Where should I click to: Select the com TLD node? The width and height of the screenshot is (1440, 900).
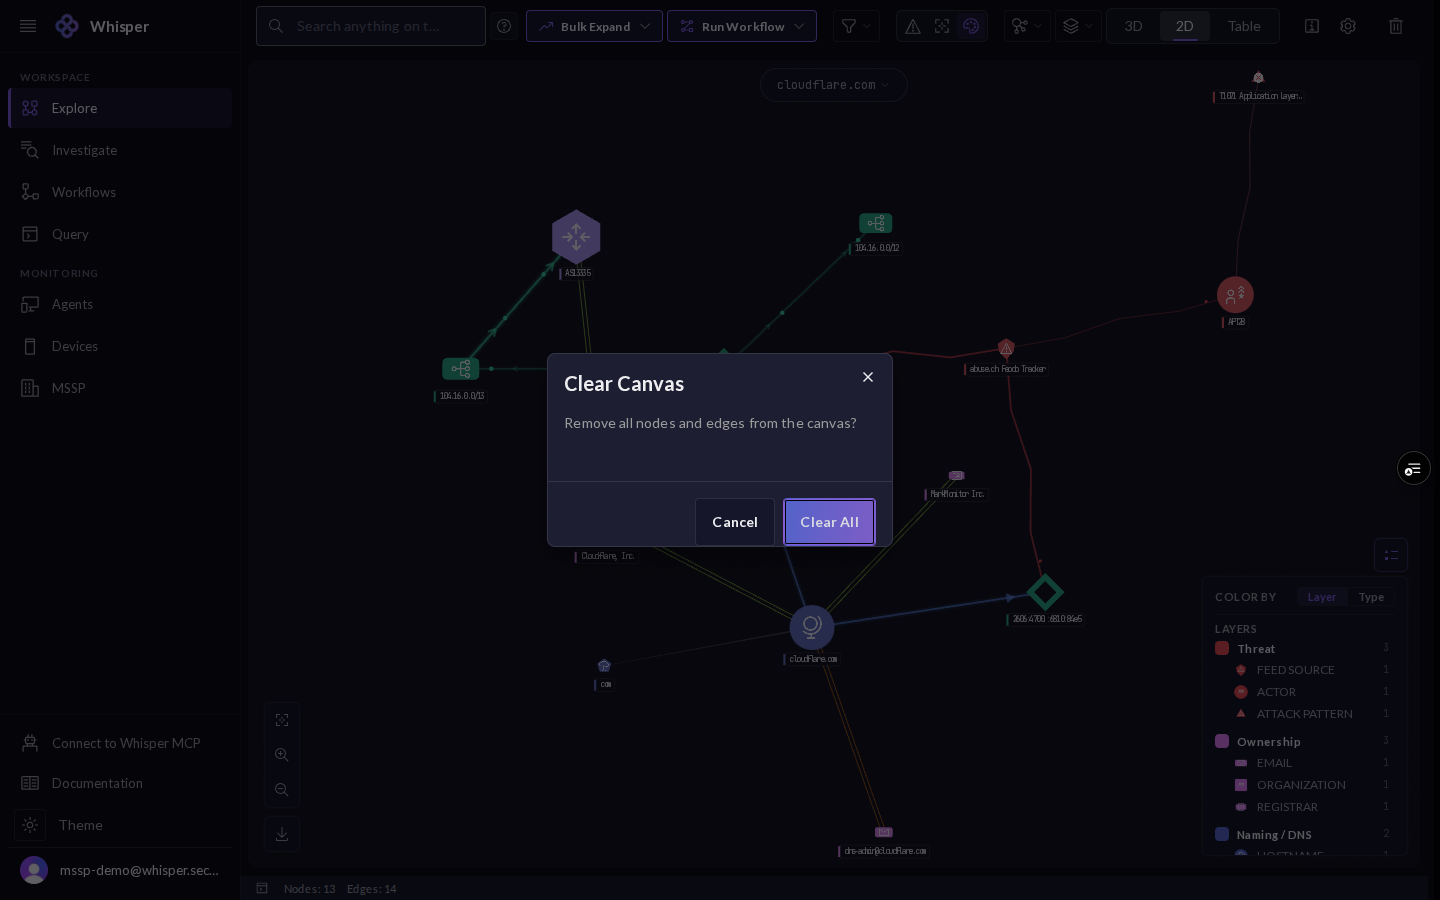point(604,666)
